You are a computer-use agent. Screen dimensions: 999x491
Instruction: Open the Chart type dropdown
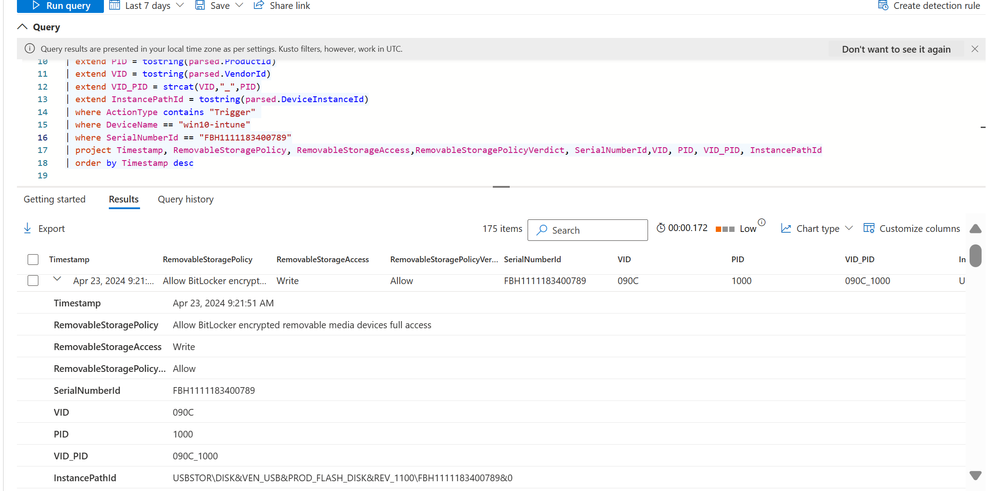[817, 229]
